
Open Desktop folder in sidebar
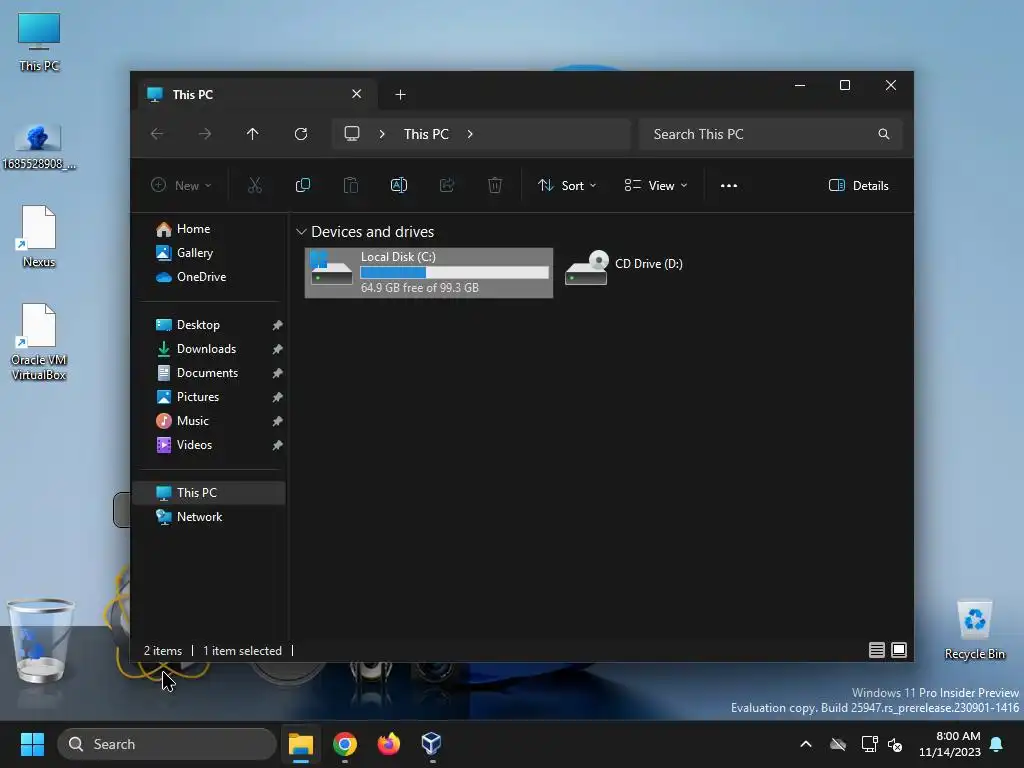coord(199,325)
